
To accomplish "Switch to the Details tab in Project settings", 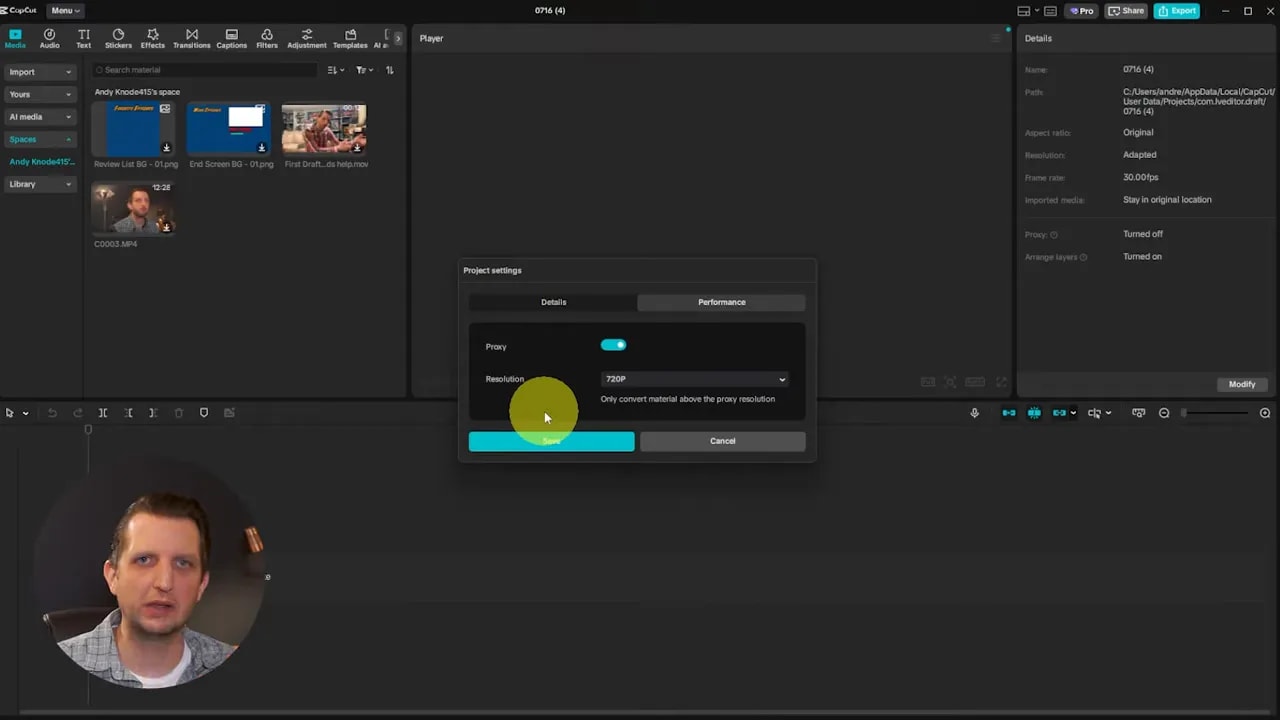I will 553,302.
